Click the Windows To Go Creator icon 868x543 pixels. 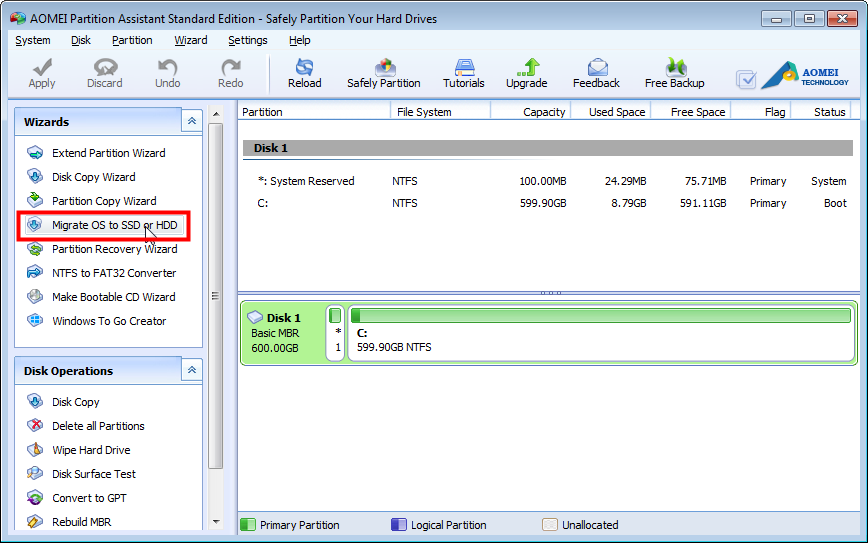35,320
